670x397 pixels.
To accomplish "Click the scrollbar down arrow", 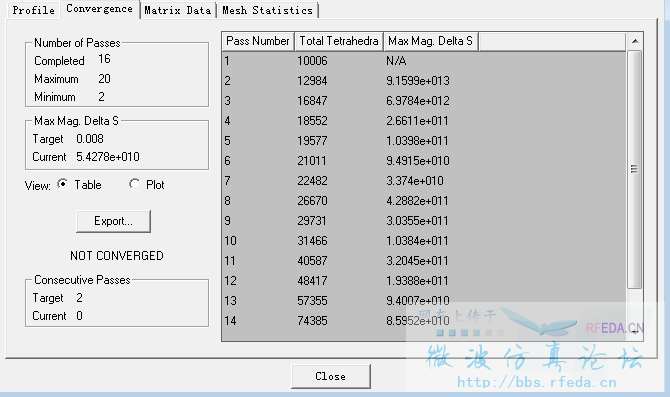I will coord(635,332).
